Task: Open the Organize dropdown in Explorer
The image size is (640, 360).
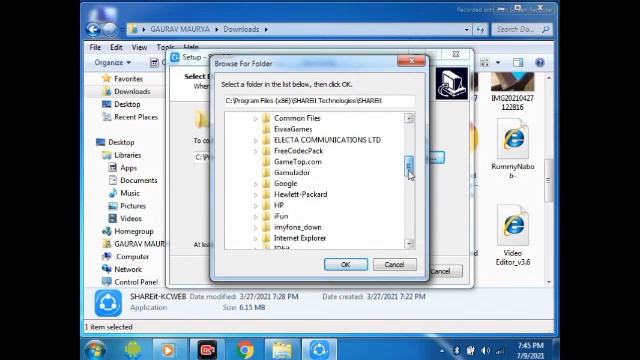Action: coord(113,62)
